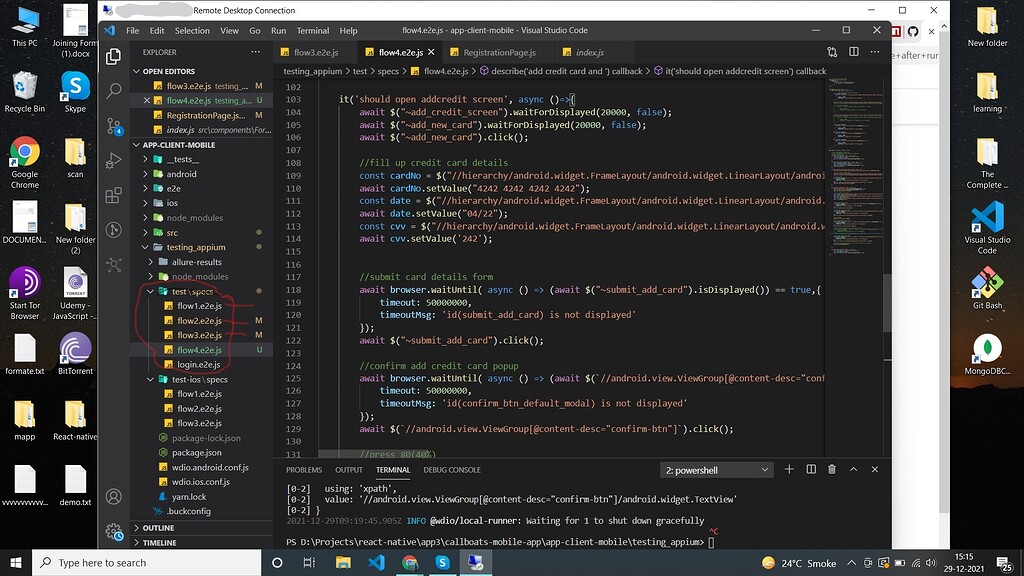Open Chrome from the taskbar
Viewport: 1024px width, 576px height.
(x=409, y=562)
